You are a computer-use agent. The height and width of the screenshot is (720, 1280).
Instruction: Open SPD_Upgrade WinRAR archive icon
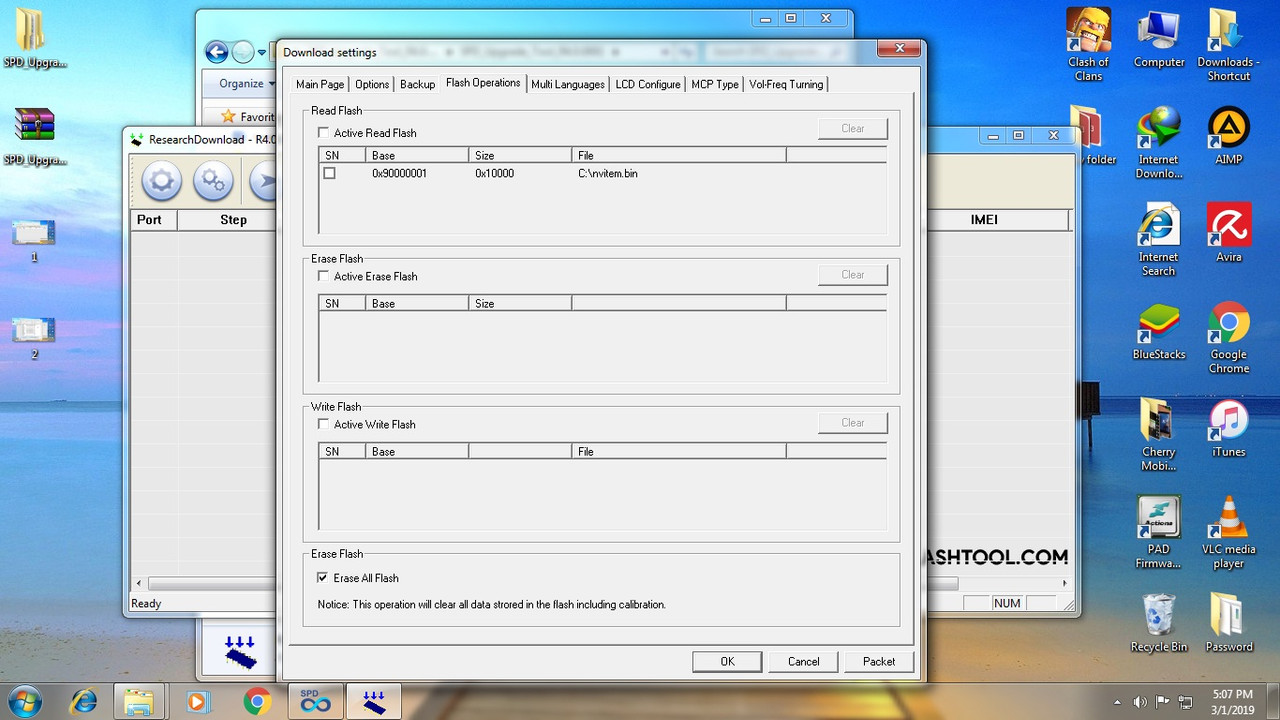(x=35, y=136)
